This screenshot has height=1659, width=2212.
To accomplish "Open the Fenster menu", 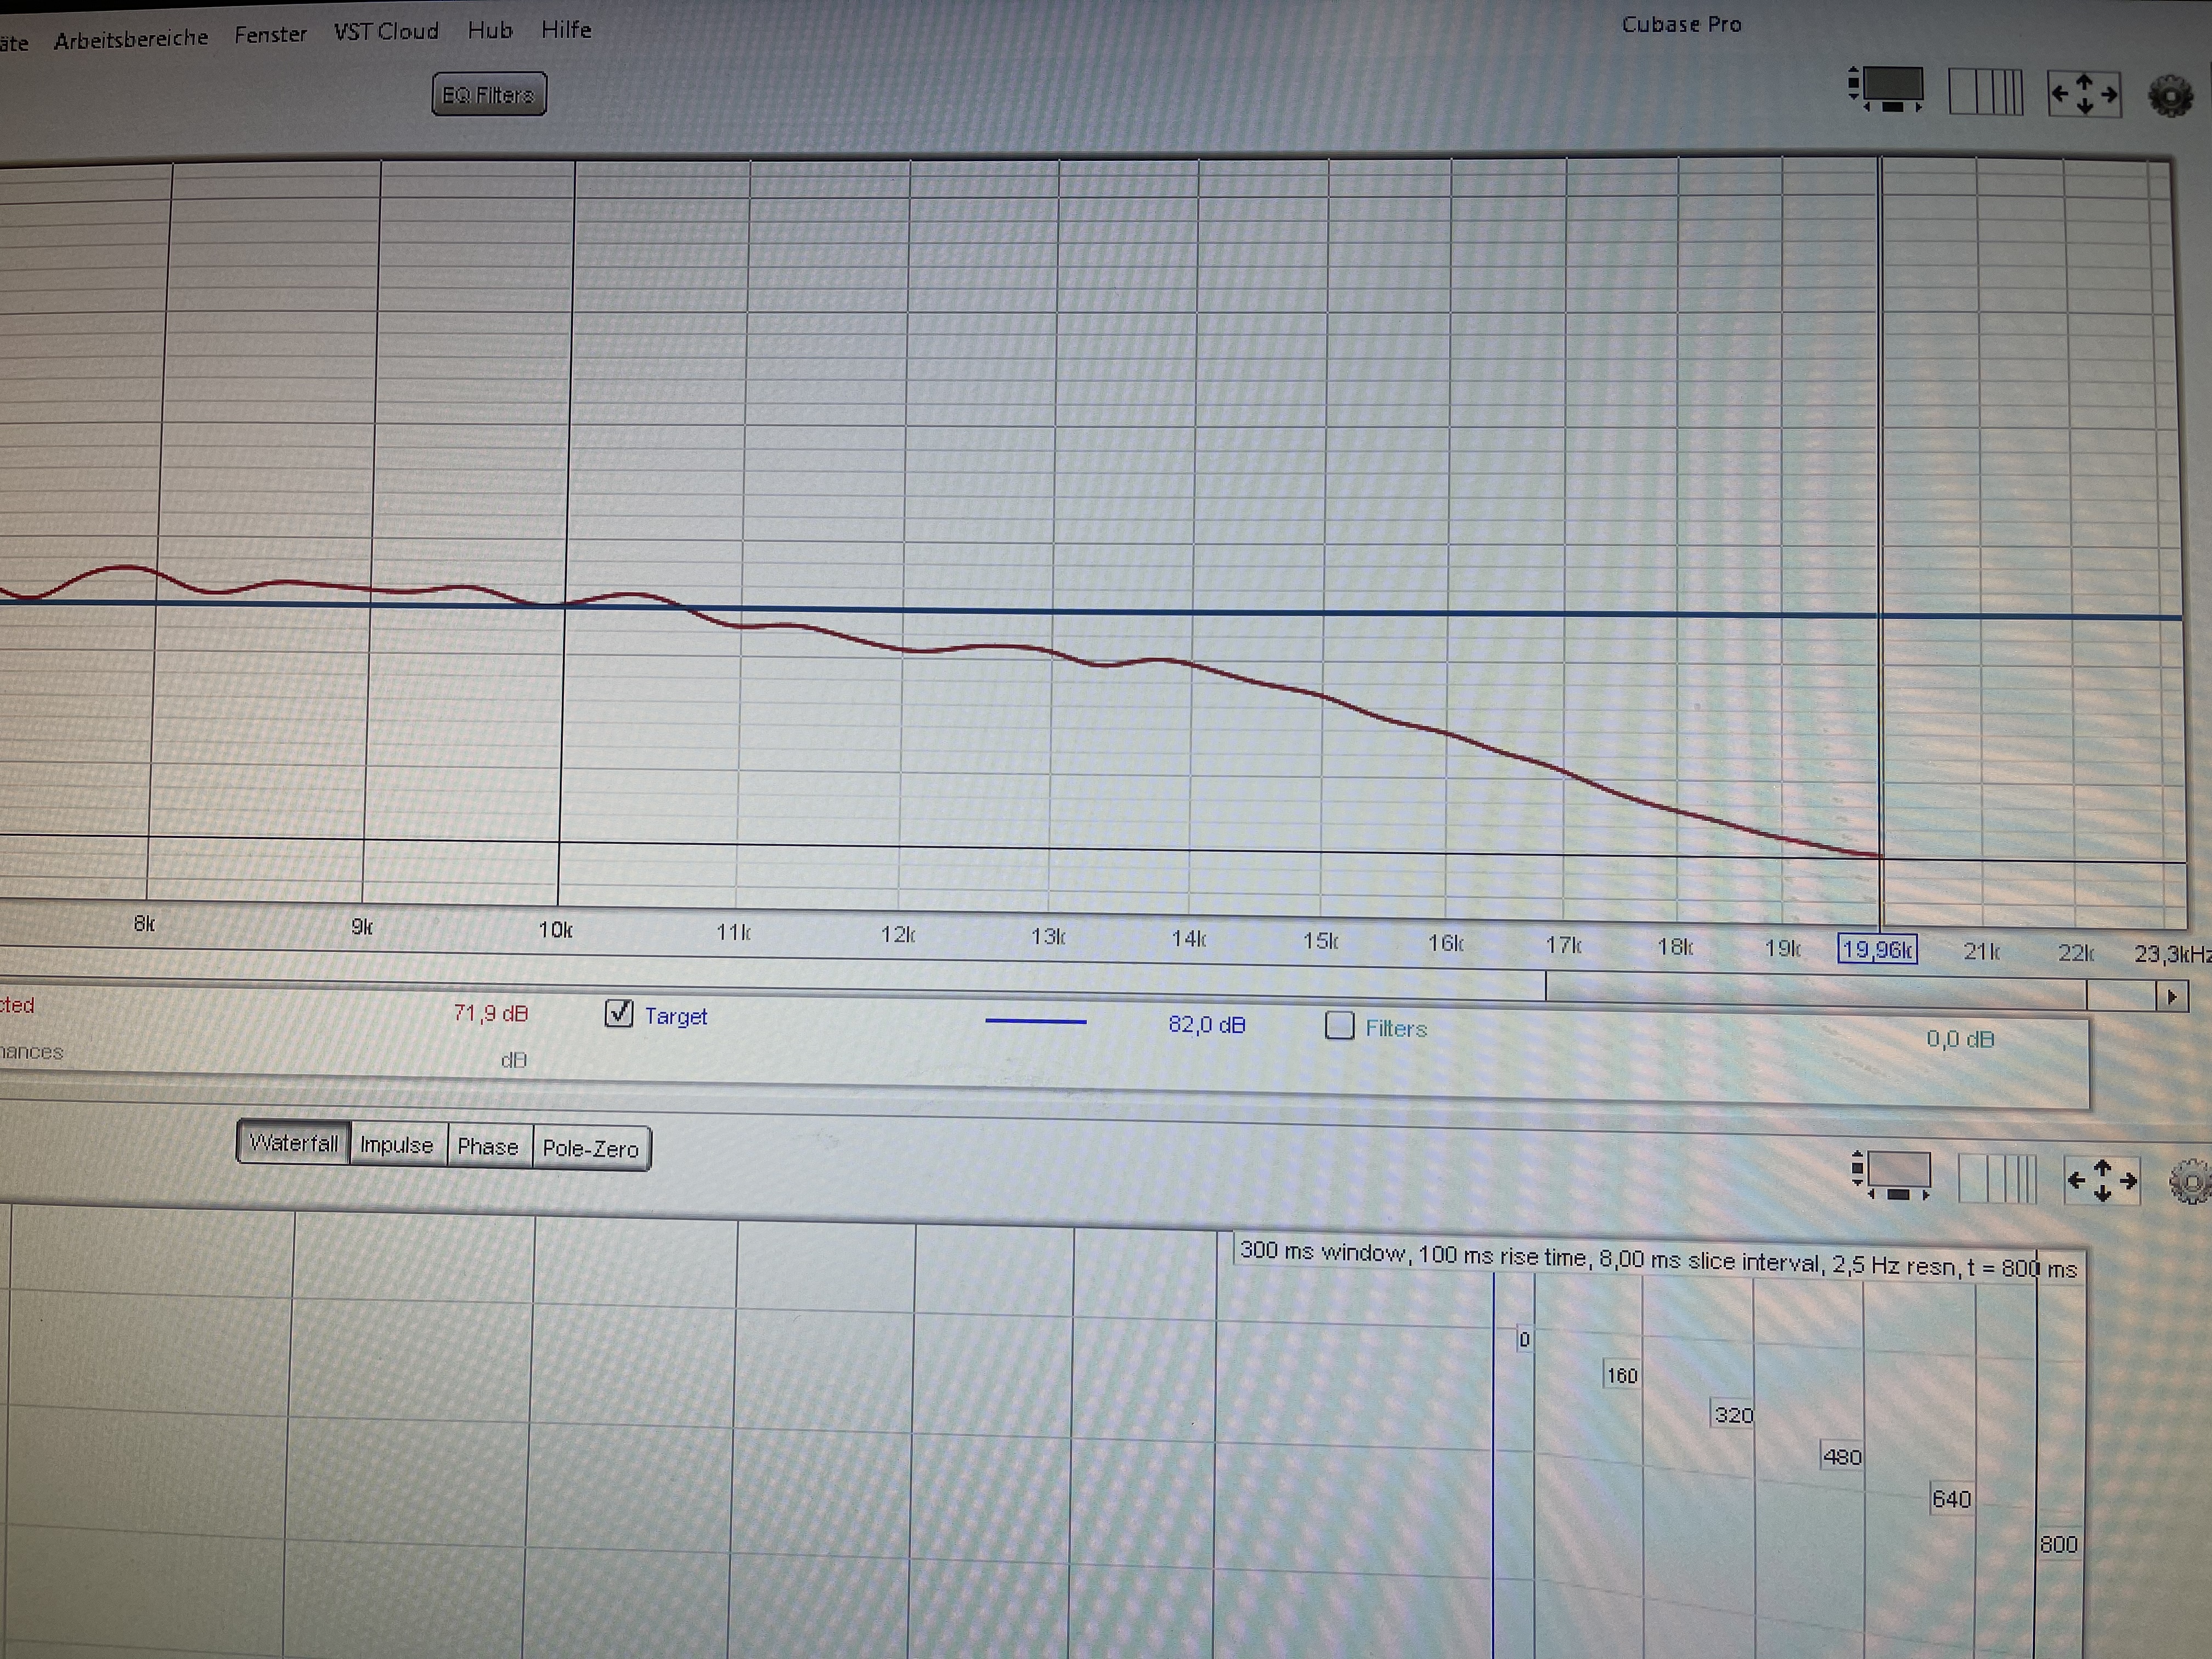I will (271, 35).
